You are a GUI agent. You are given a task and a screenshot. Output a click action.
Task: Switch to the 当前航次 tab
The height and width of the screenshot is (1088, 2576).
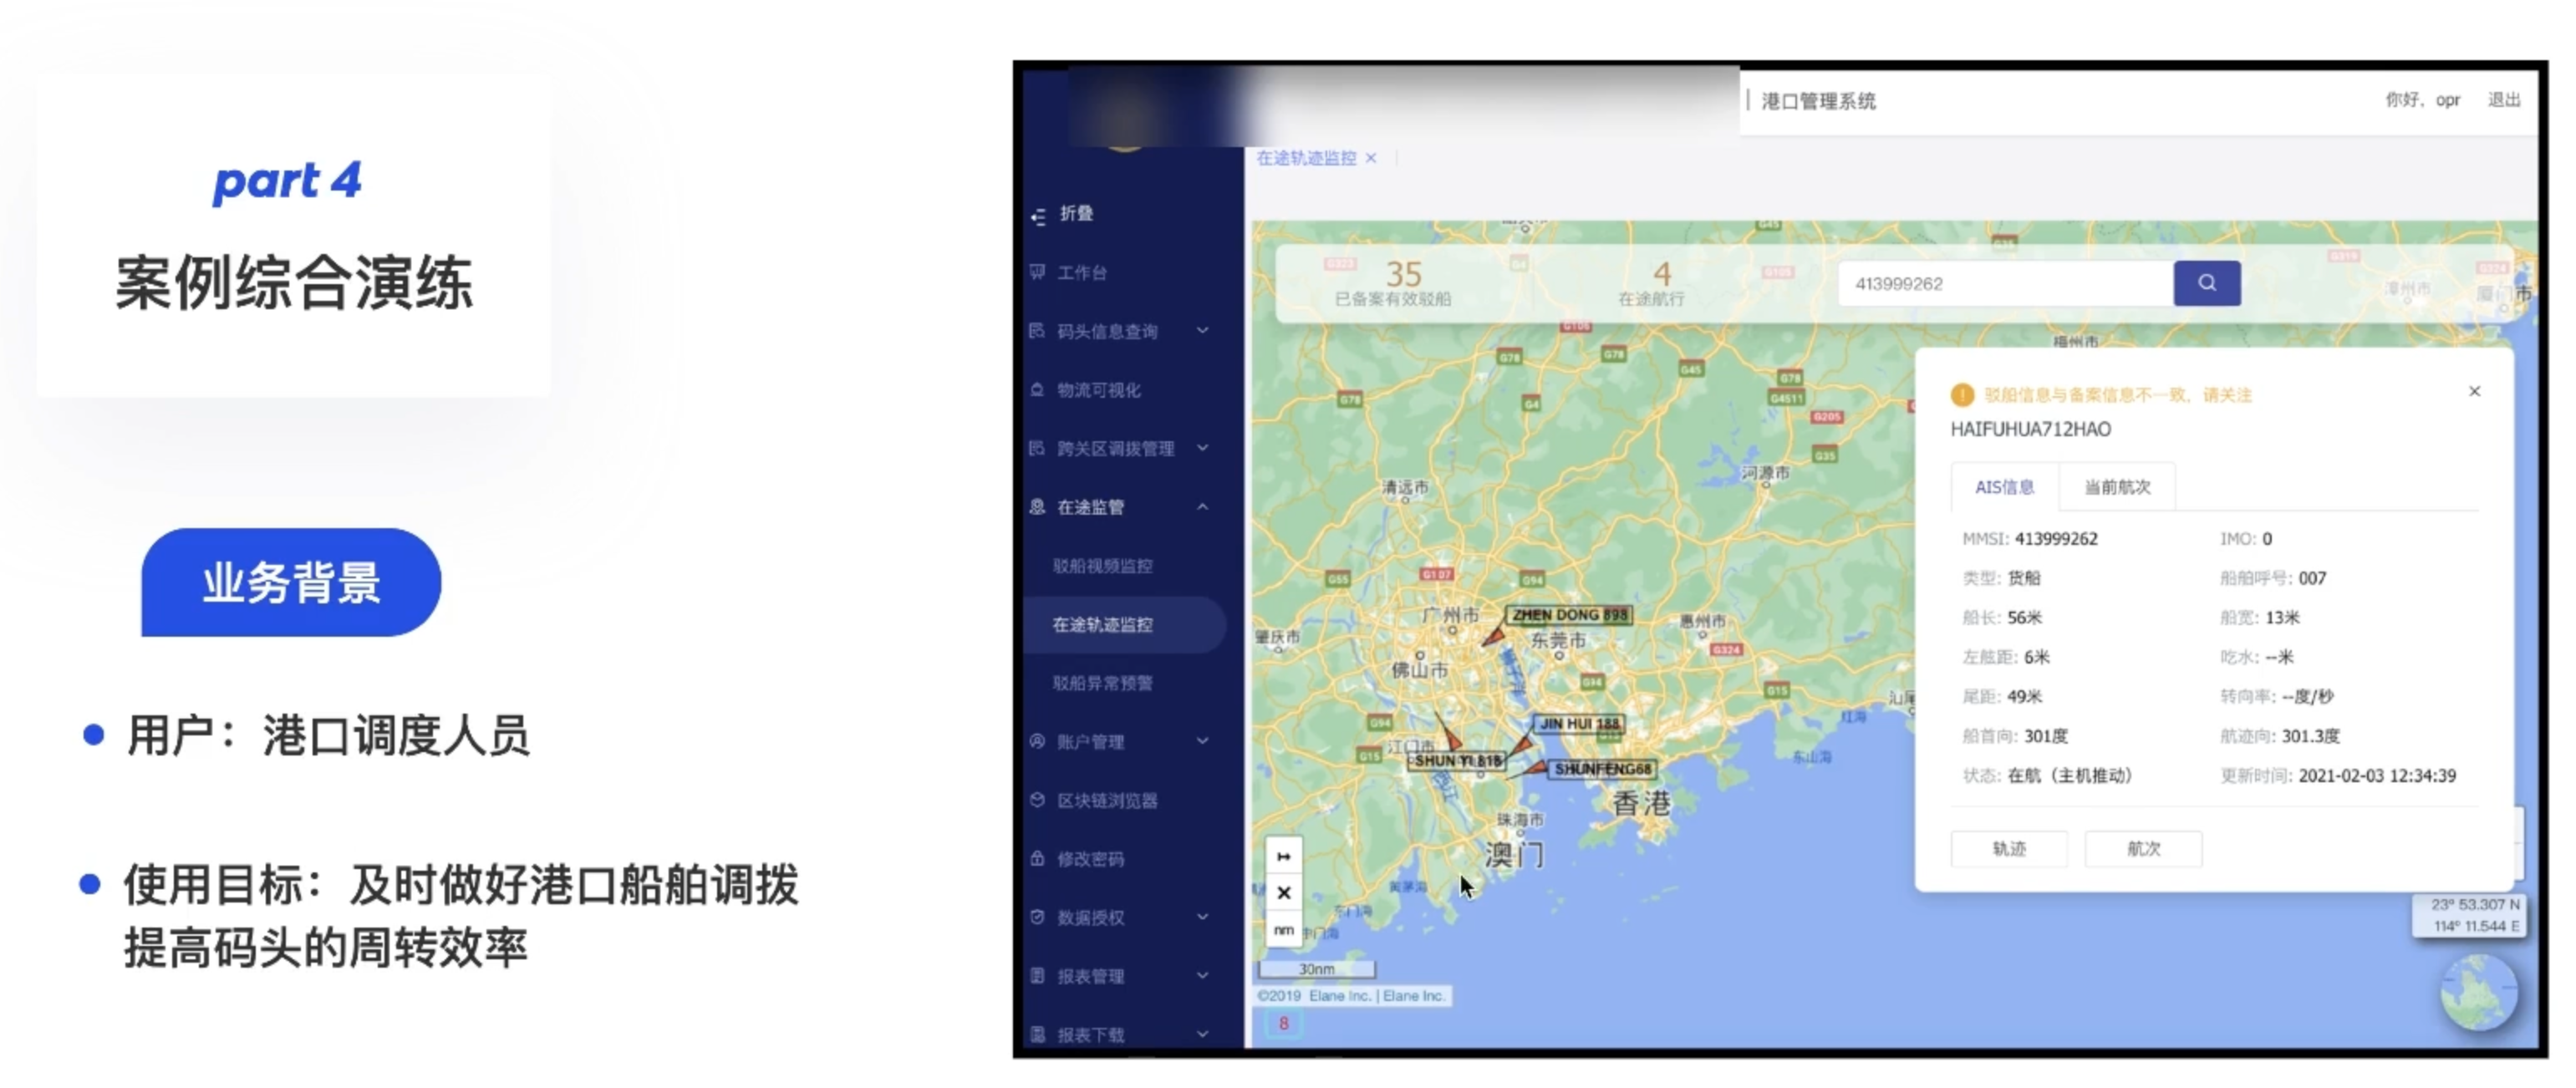tap(2117, 487)
